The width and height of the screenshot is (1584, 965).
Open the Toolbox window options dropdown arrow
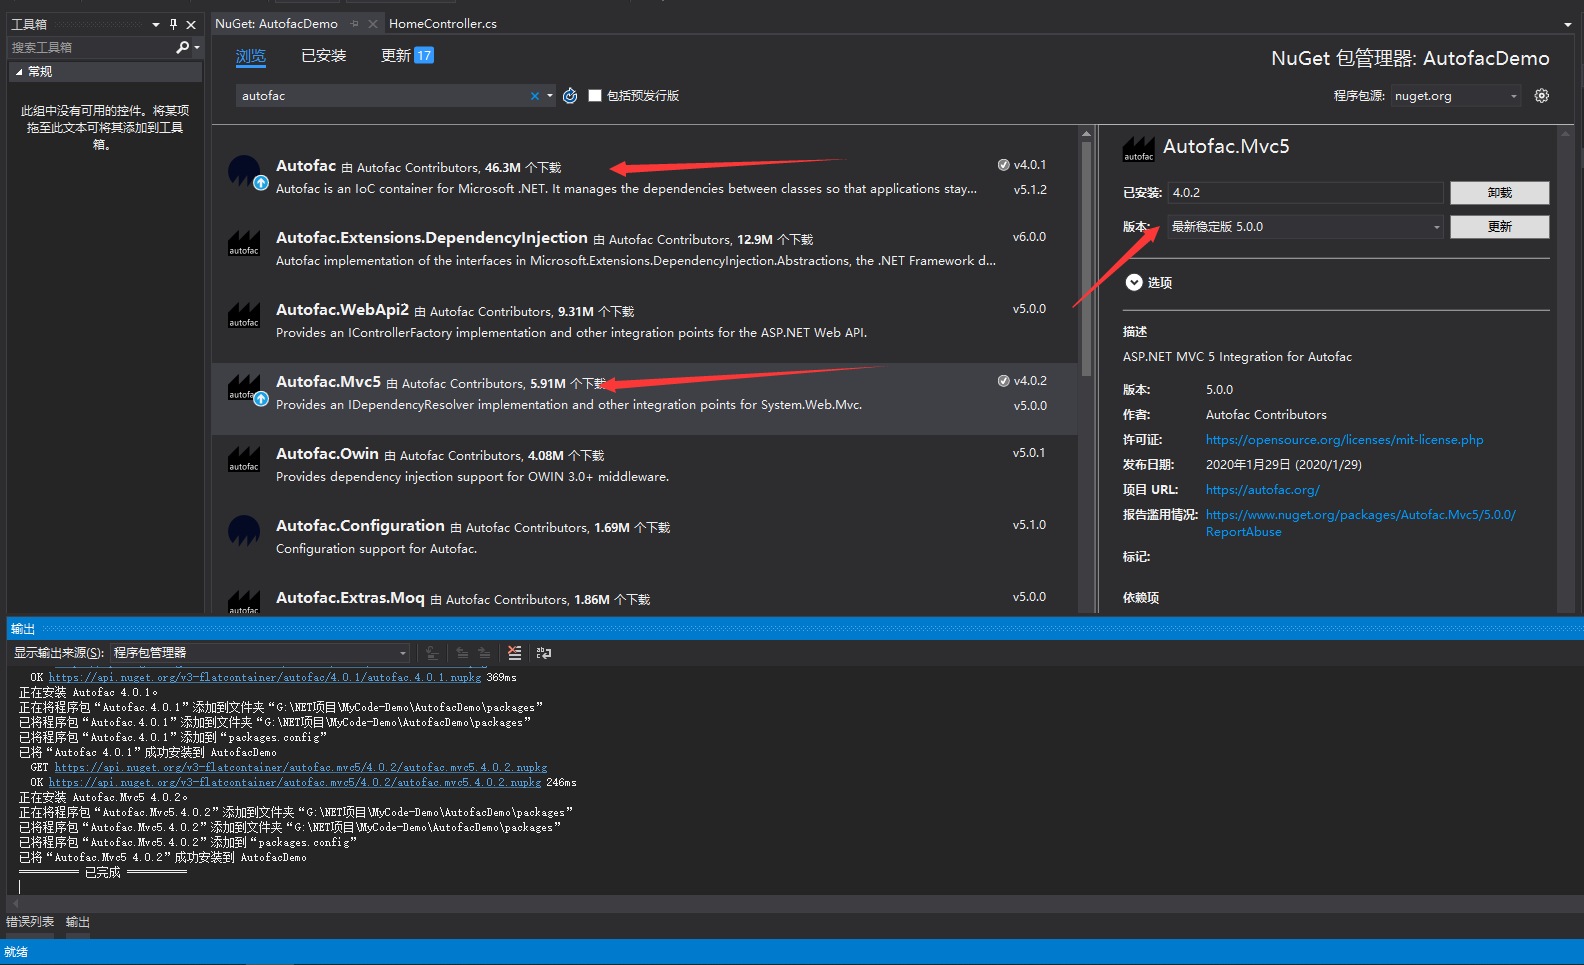[156, 24]
